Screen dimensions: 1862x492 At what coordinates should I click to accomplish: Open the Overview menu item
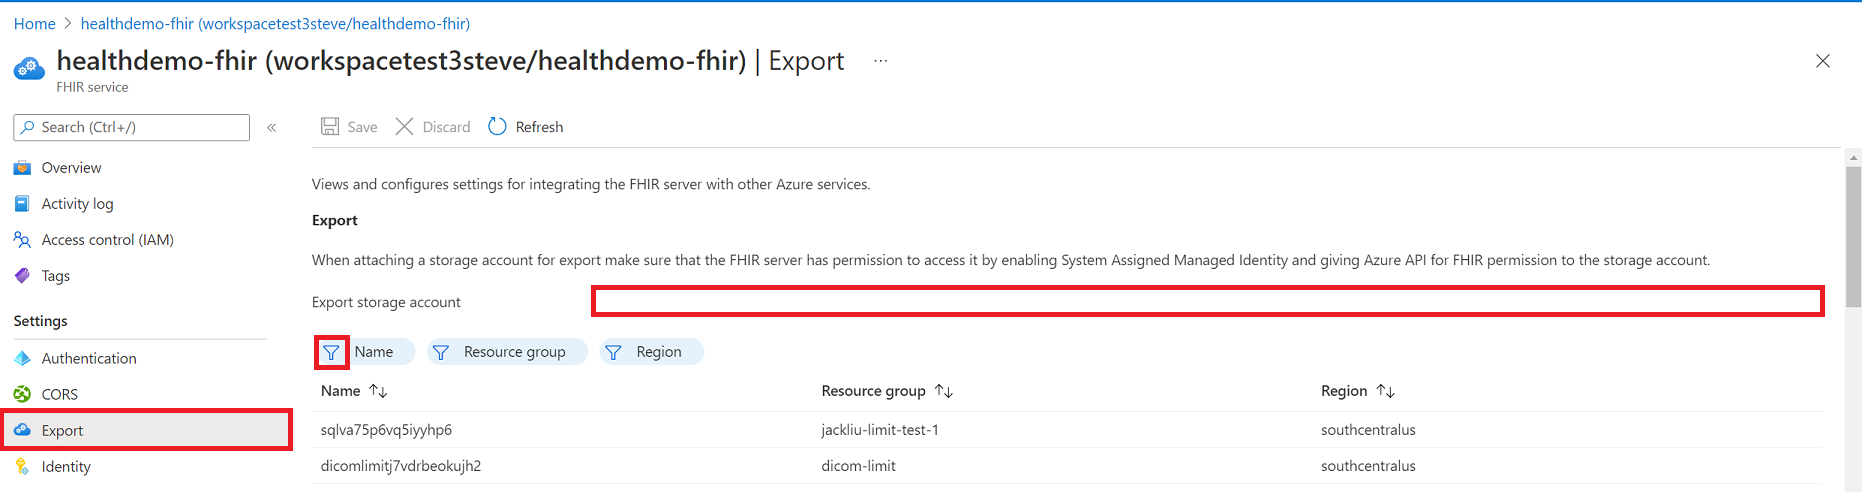click(x=71, y=168)
